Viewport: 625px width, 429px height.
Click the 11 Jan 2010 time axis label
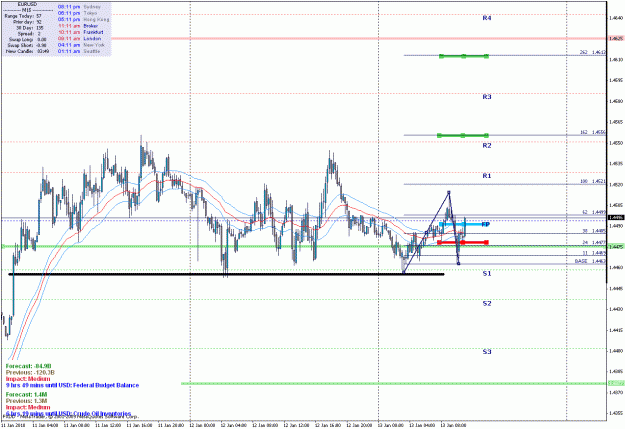[x=11, y=425]
